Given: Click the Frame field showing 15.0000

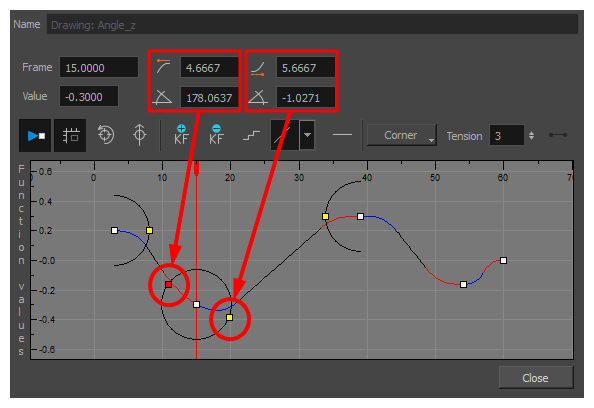Looking at the screenshot, I should click(x=99, y=68).
